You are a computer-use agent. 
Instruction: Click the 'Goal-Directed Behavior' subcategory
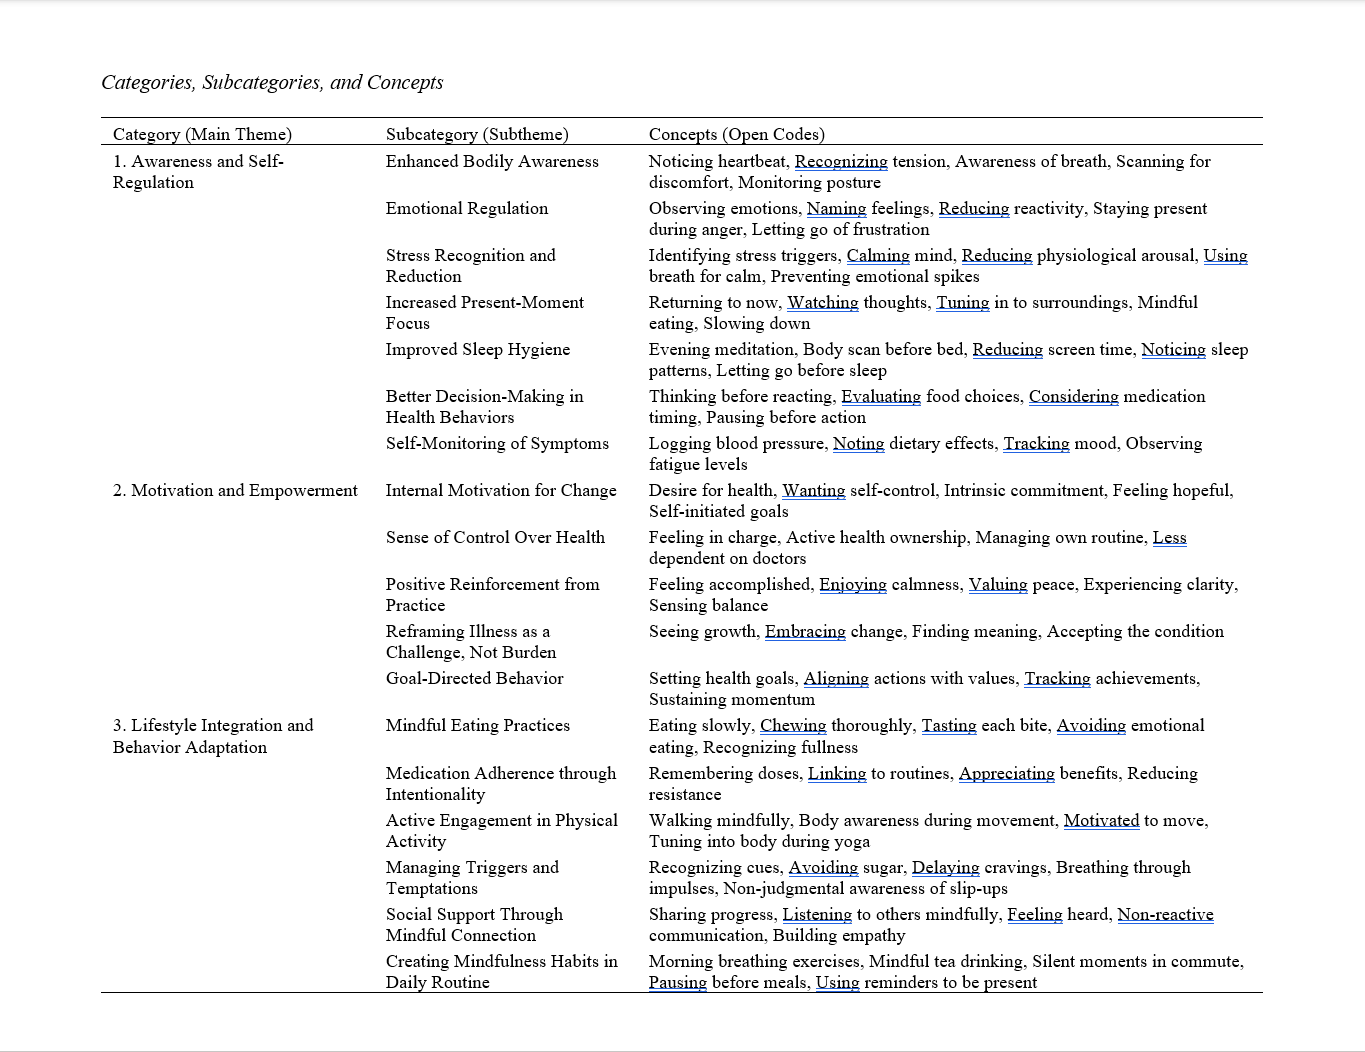(x=475, y=678)
